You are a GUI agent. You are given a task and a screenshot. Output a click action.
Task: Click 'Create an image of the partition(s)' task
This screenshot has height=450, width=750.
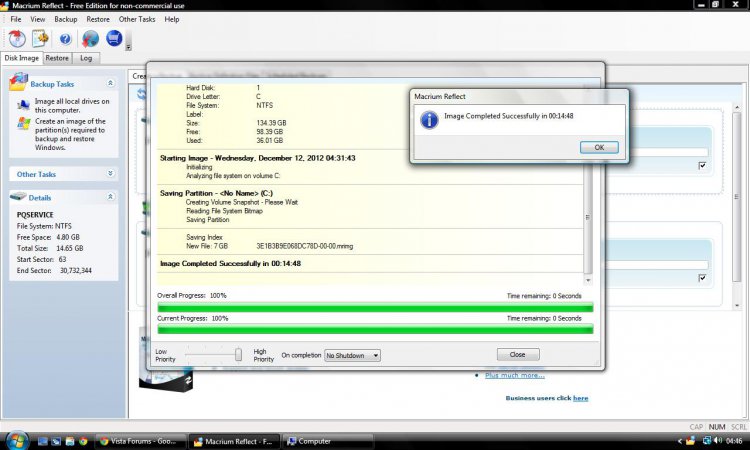tap(70, 134)
